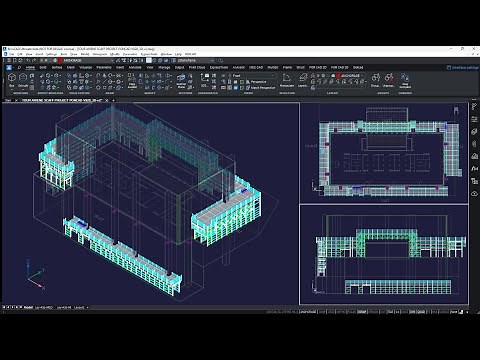Open the Help menu

(x=178, y=54)
